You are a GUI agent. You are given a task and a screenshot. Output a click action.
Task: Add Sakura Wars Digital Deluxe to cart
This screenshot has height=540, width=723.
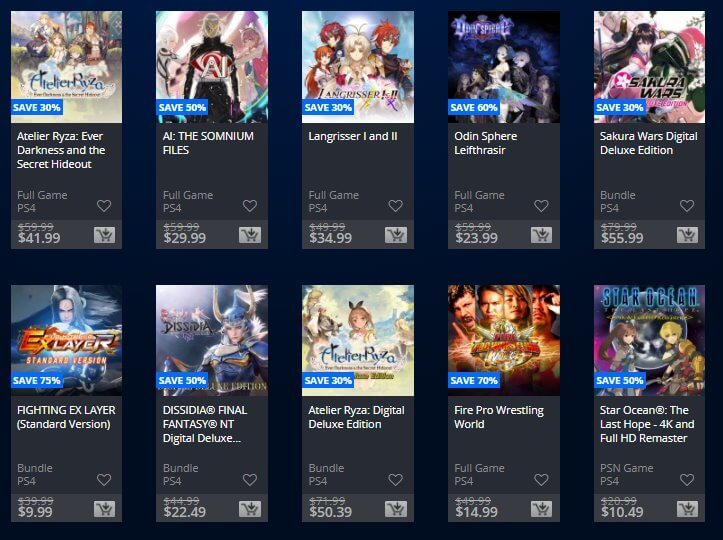point(687,235)
